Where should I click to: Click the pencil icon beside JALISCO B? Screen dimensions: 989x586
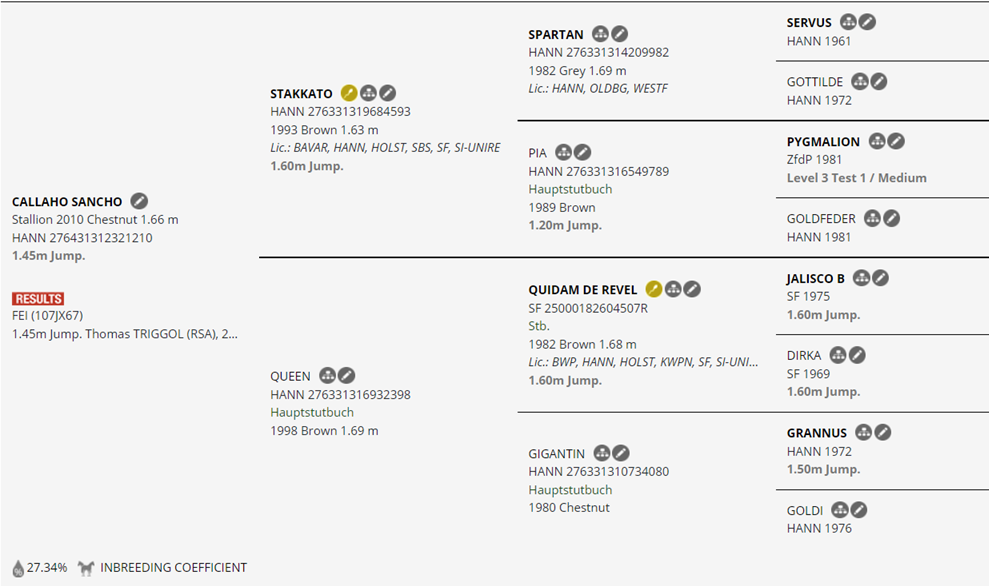(x=880, y=277)
